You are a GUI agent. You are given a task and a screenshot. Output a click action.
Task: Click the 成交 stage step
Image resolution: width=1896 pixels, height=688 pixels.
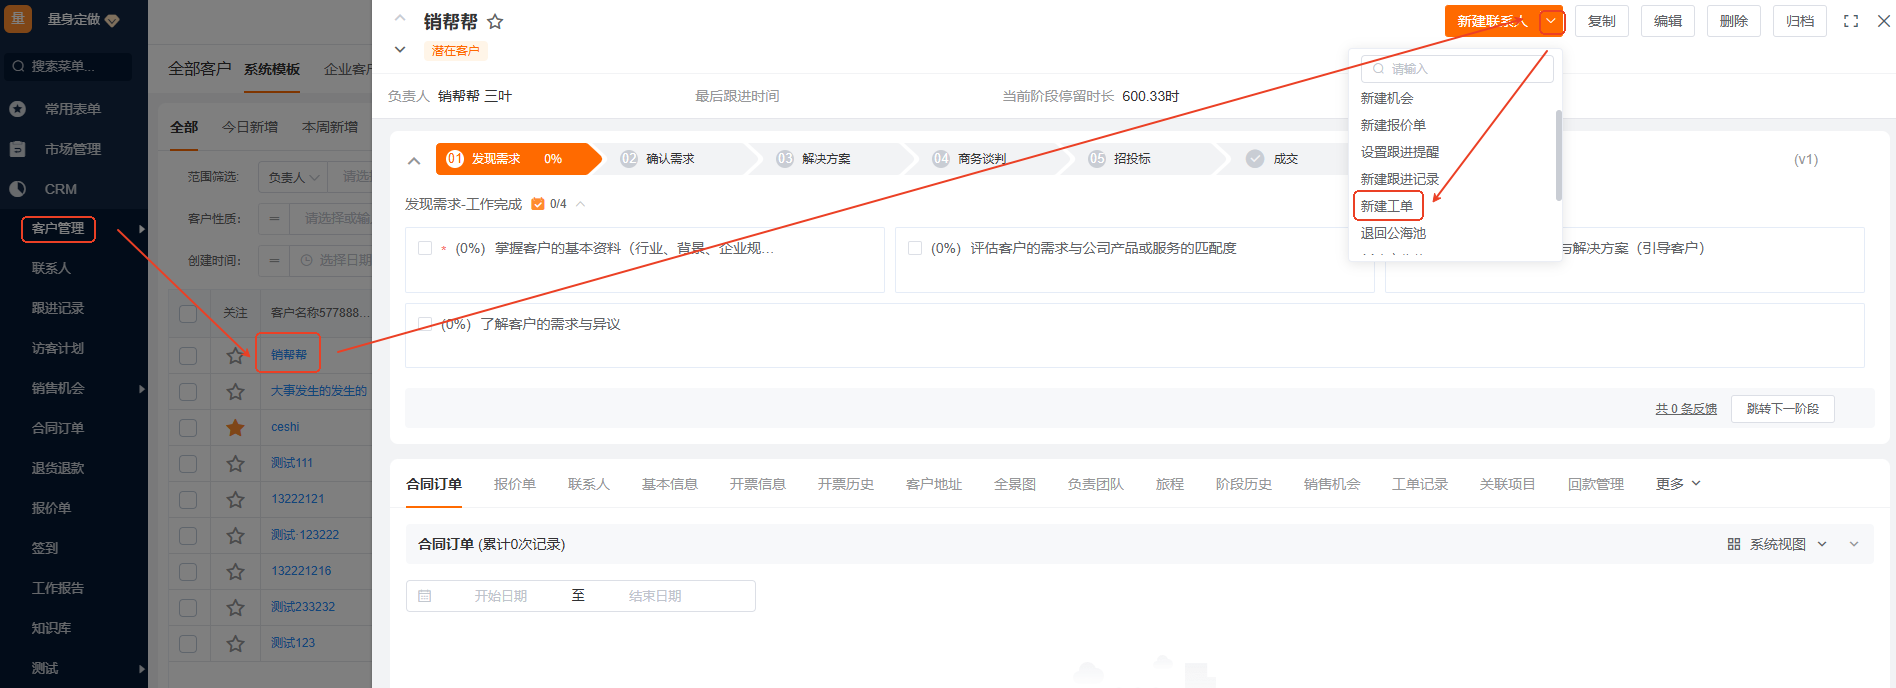point(1285,159)
